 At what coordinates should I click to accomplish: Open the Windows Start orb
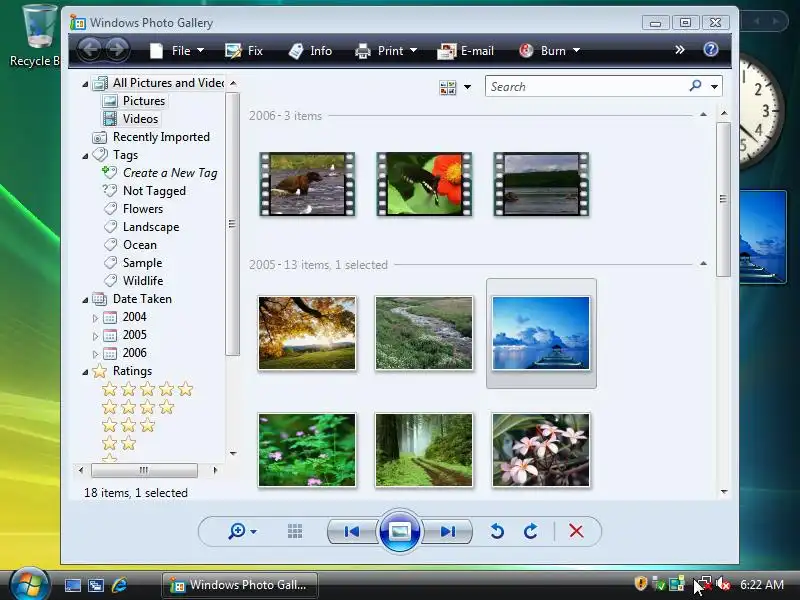[29, 585]
